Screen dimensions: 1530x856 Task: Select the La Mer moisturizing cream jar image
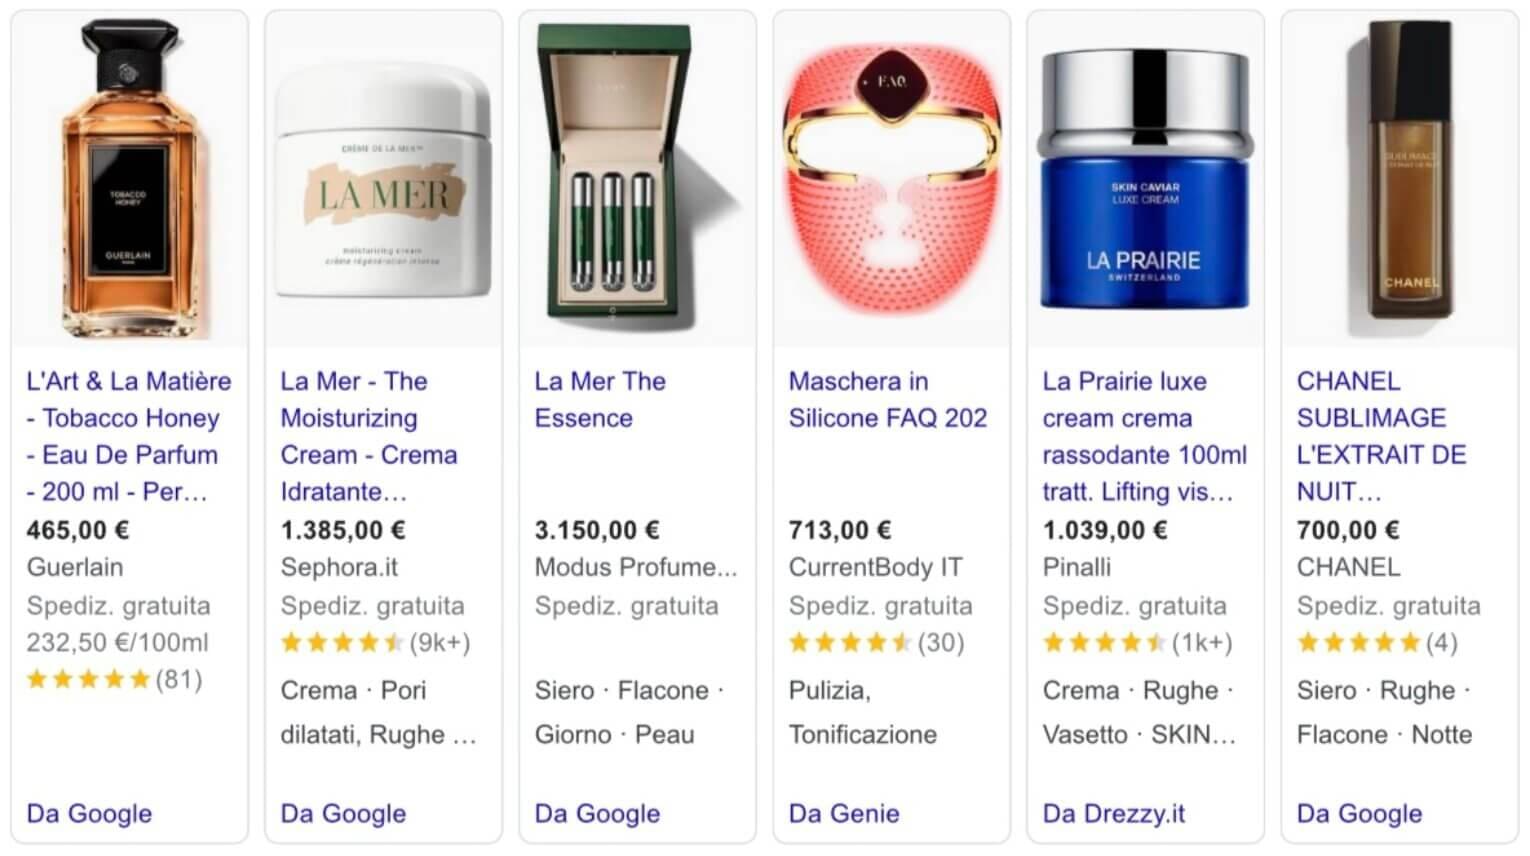[384, 180]
